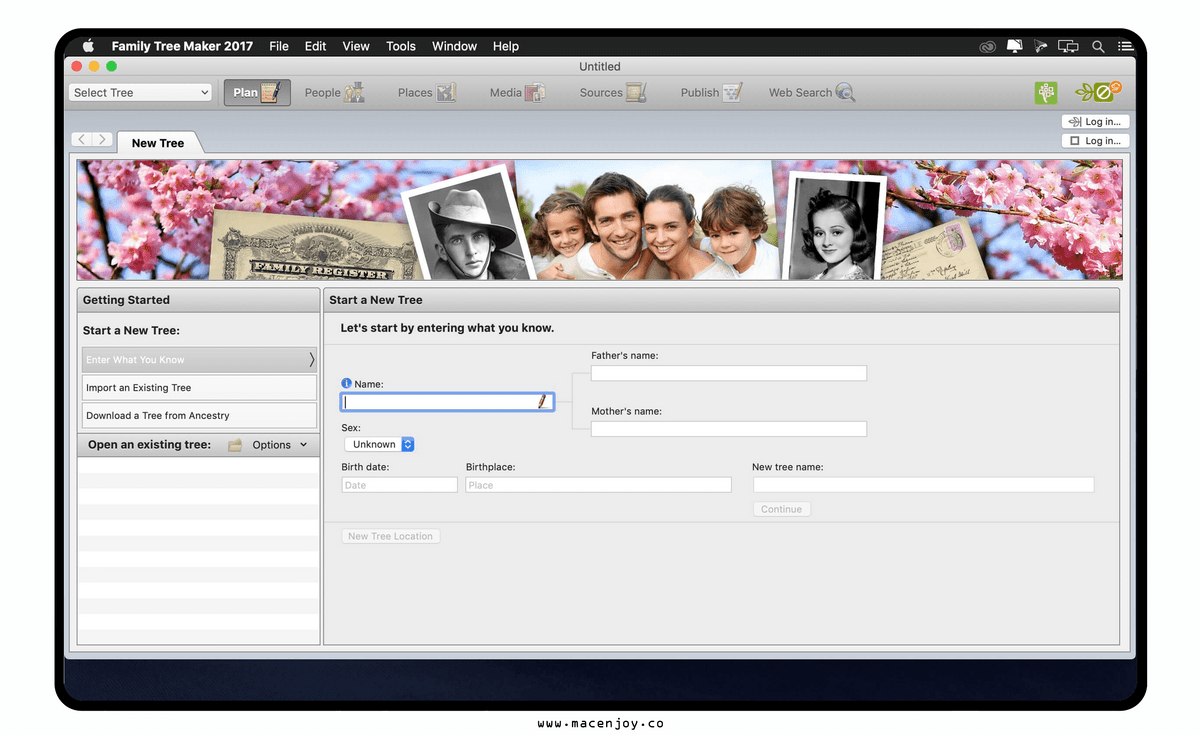Switch to the Plan workspace
The image size is (1200, 735).
coord(257,93)
